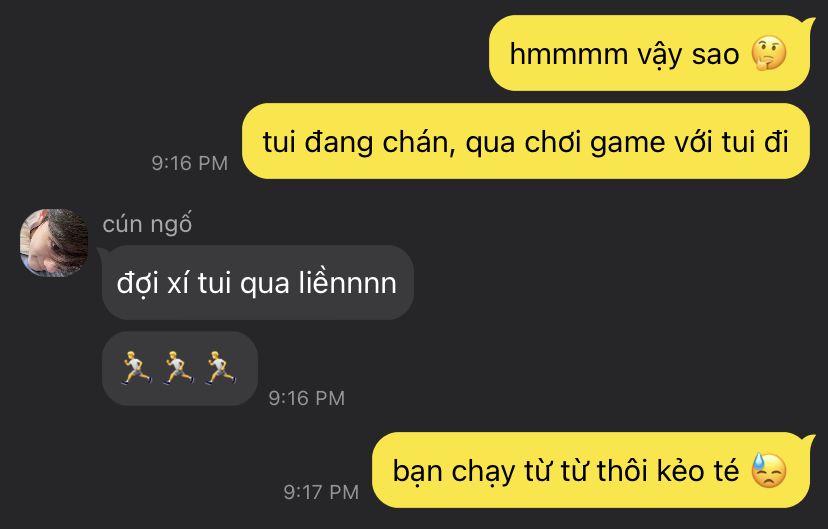
Task: Click the 9:17 PM timestamp
Action: 321,492
